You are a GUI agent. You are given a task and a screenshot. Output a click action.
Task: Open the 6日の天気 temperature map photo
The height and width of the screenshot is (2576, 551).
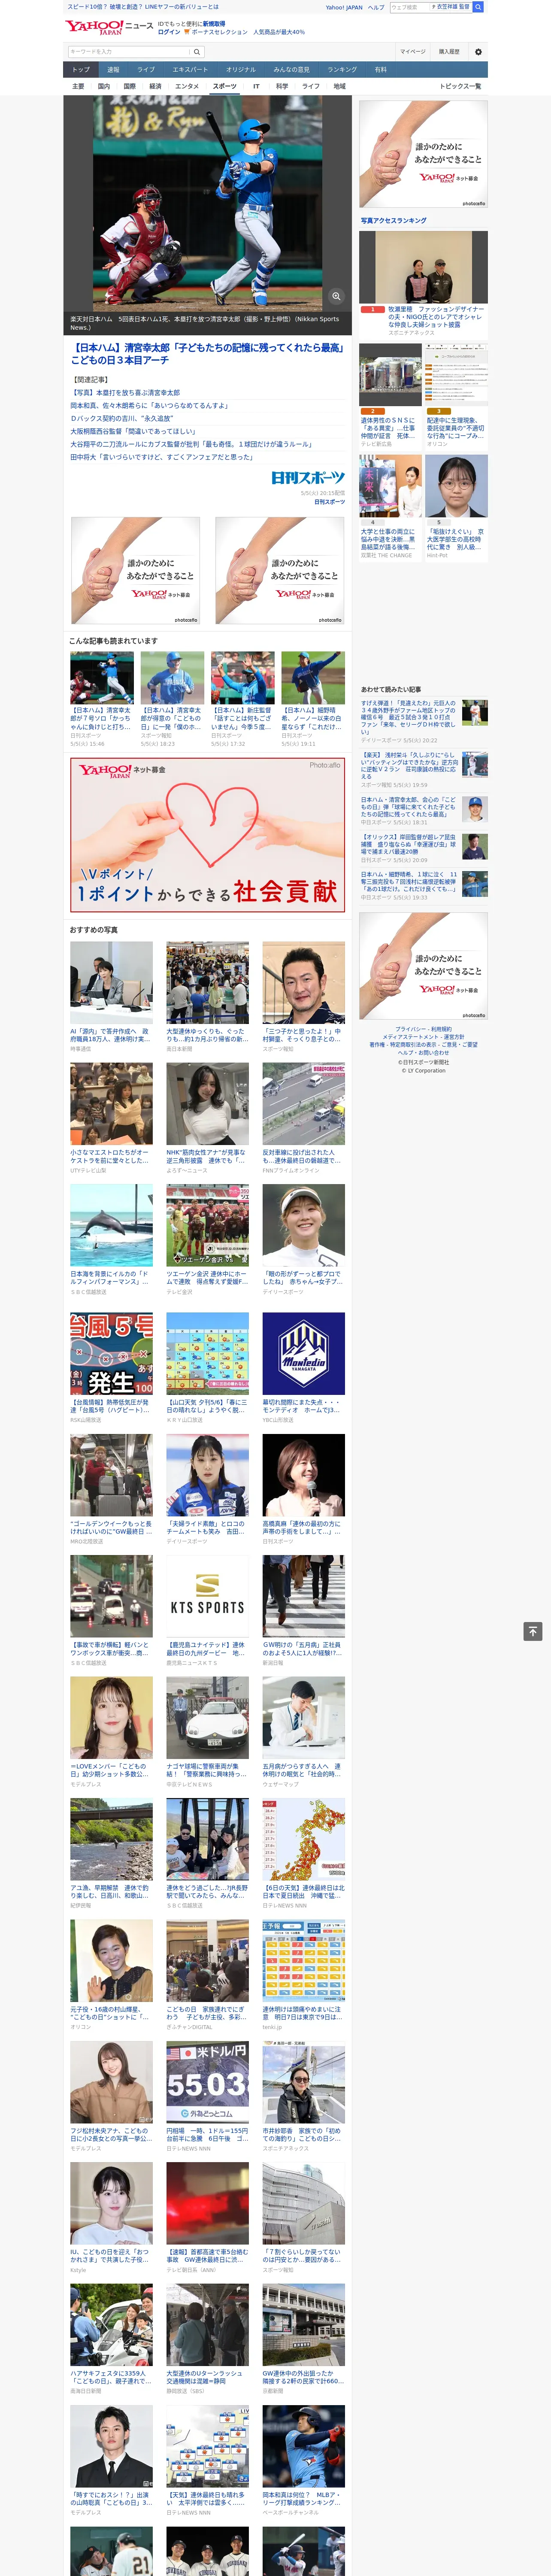303,1839
